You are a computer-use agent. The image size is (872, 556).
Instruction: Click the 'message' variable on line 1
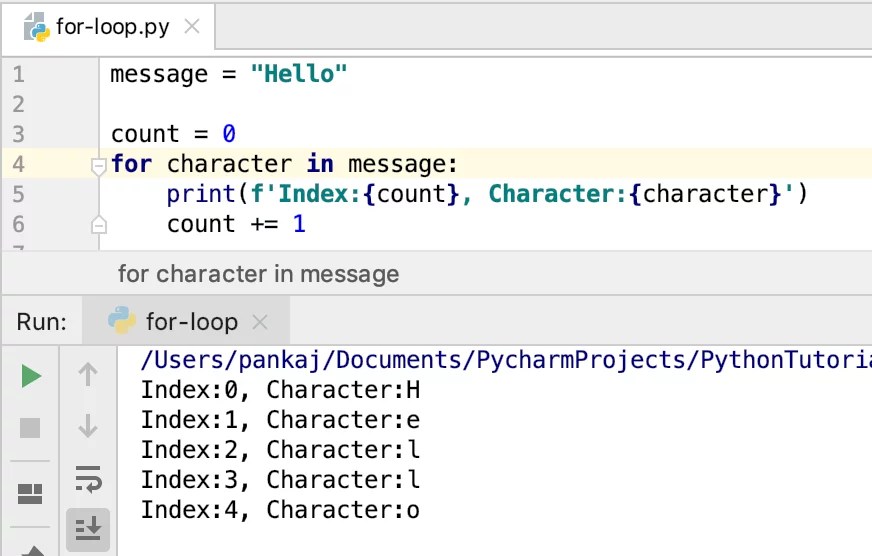[x=159, y=75]
